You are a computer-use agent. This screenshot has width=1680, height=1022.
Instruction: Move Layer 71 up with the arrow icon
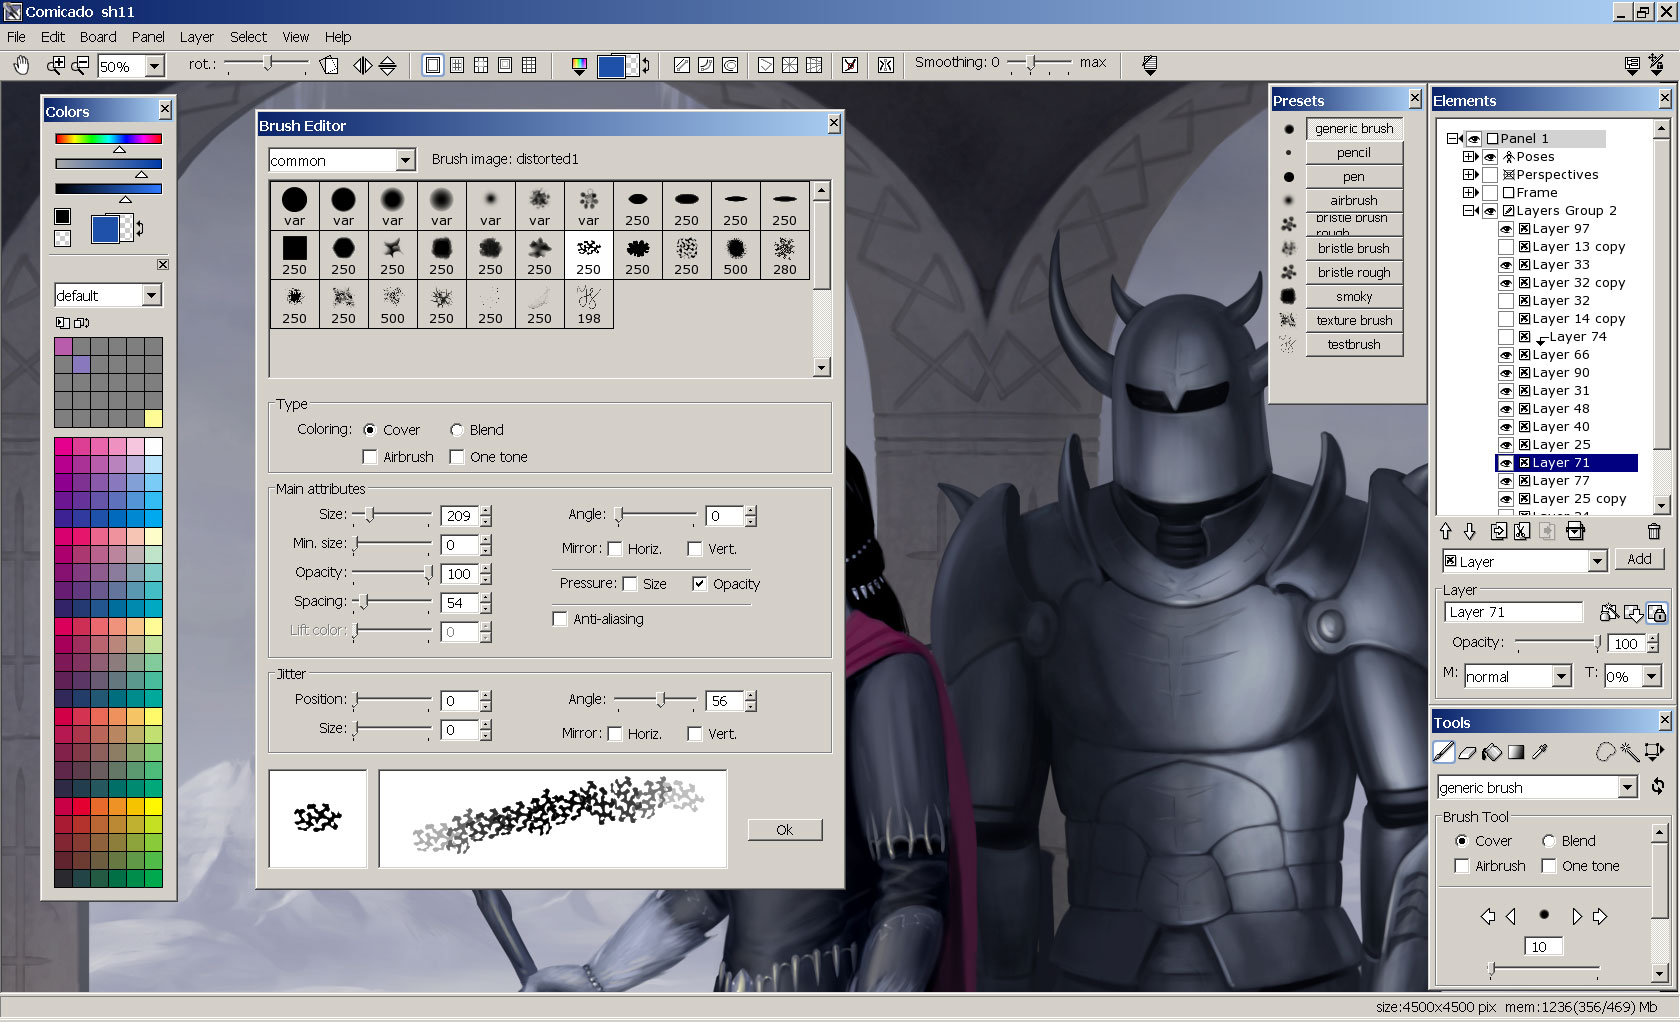[x=1445, y=531]
